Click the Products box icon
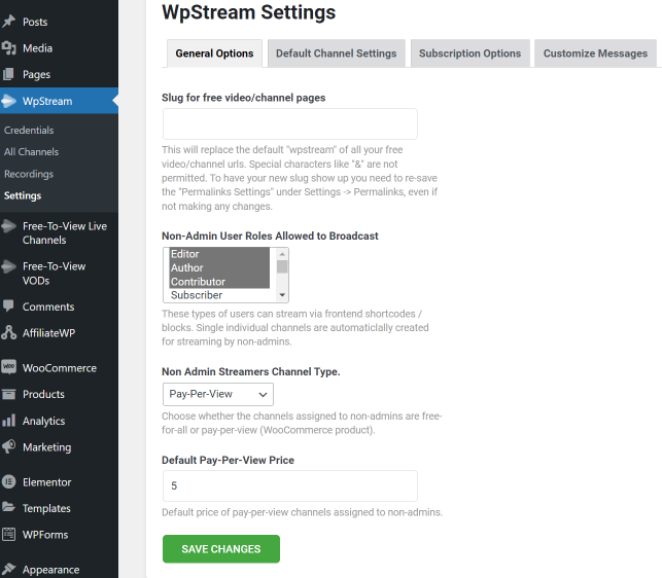Screen dimensions: 662x578 click(9, 394)
